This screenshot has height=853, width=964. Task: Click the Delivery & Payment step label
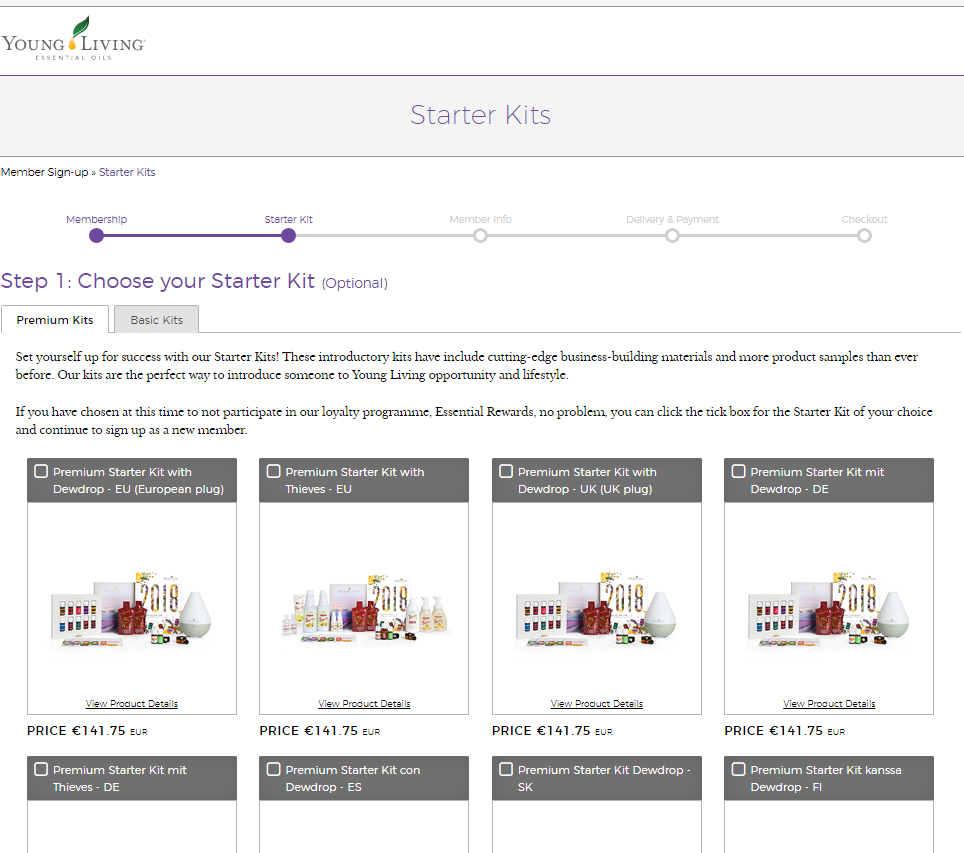(672, 220)
